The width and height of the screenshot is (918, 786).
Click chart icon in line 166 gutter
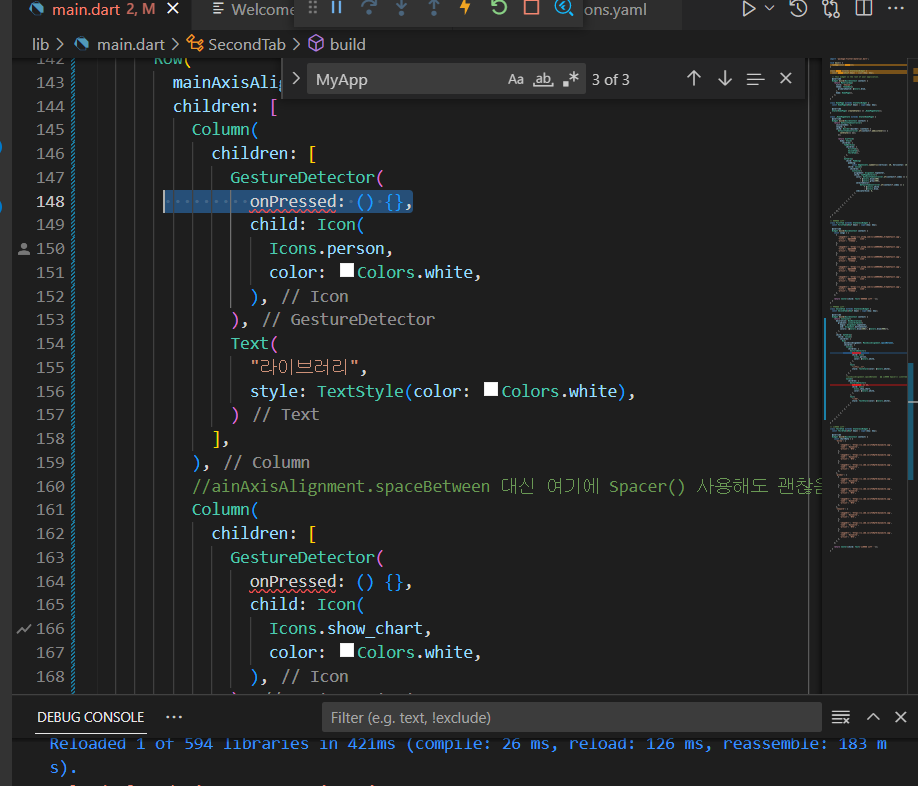point(24,629)
